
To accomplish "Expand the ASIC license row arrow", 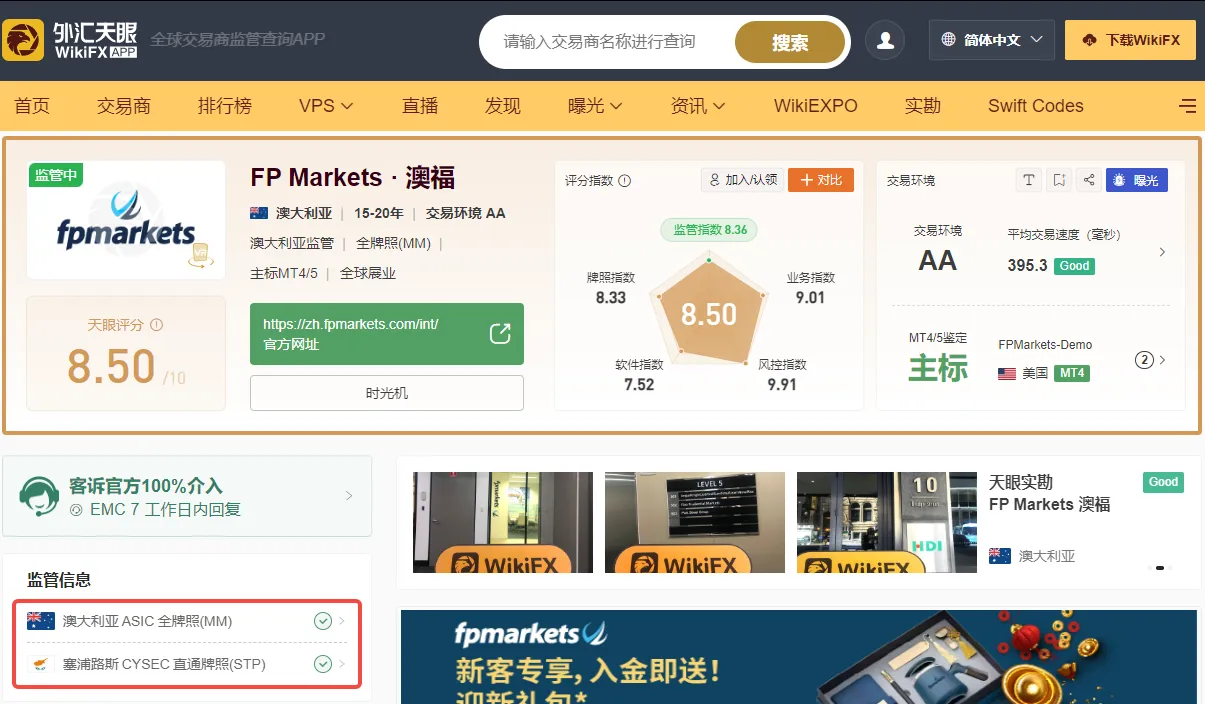I will pos(342,621).
